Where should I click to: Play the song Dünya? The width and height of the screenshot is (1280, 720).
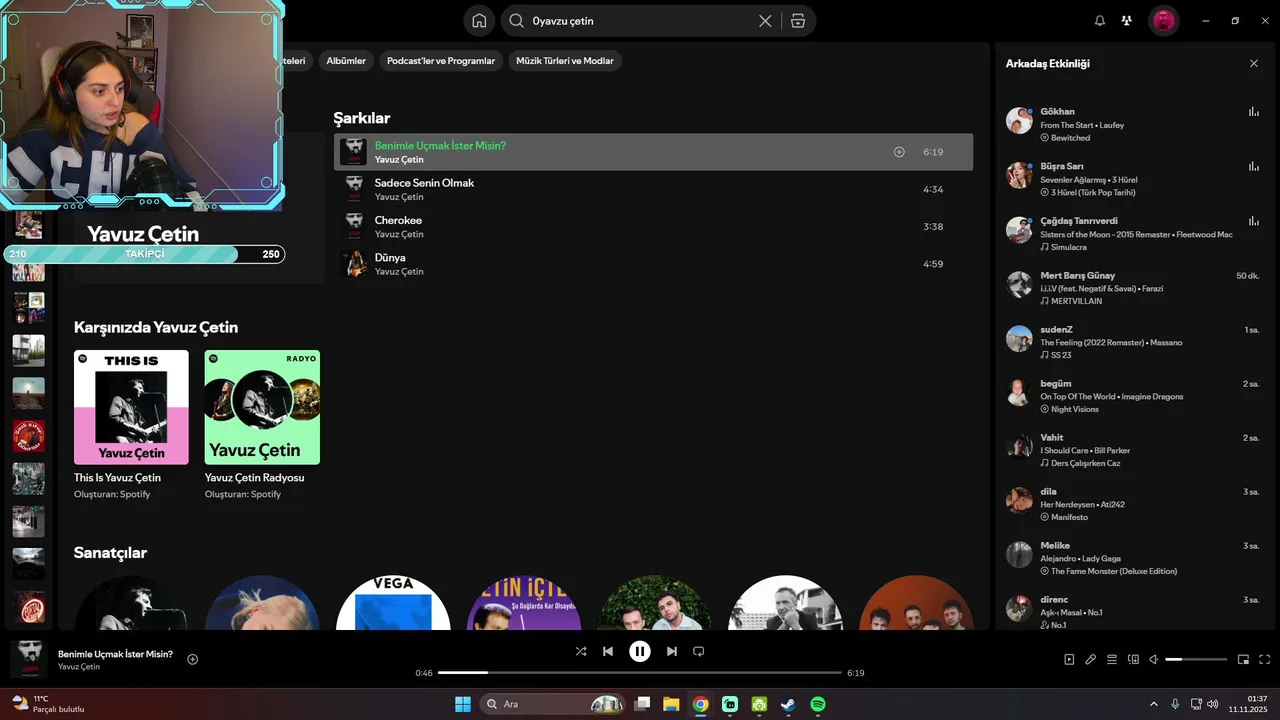[x=653, y=264]
